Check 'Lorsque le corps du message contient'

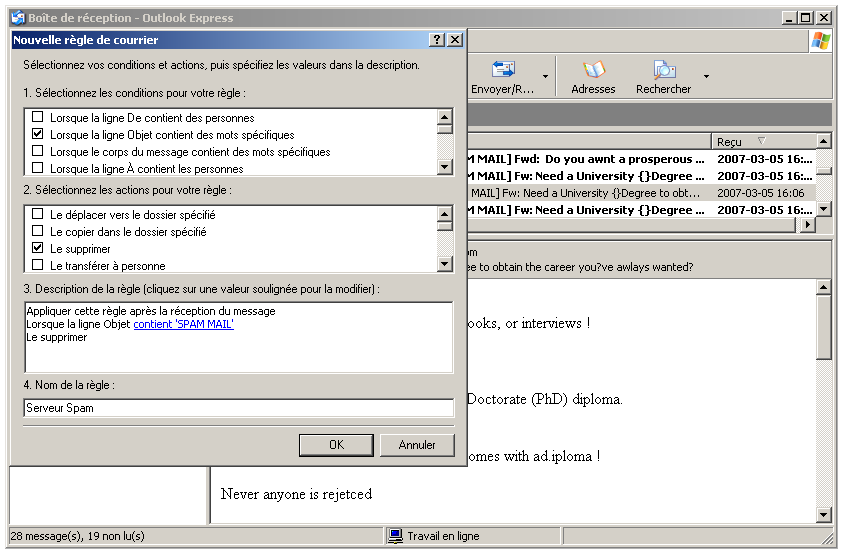point(38,151)
